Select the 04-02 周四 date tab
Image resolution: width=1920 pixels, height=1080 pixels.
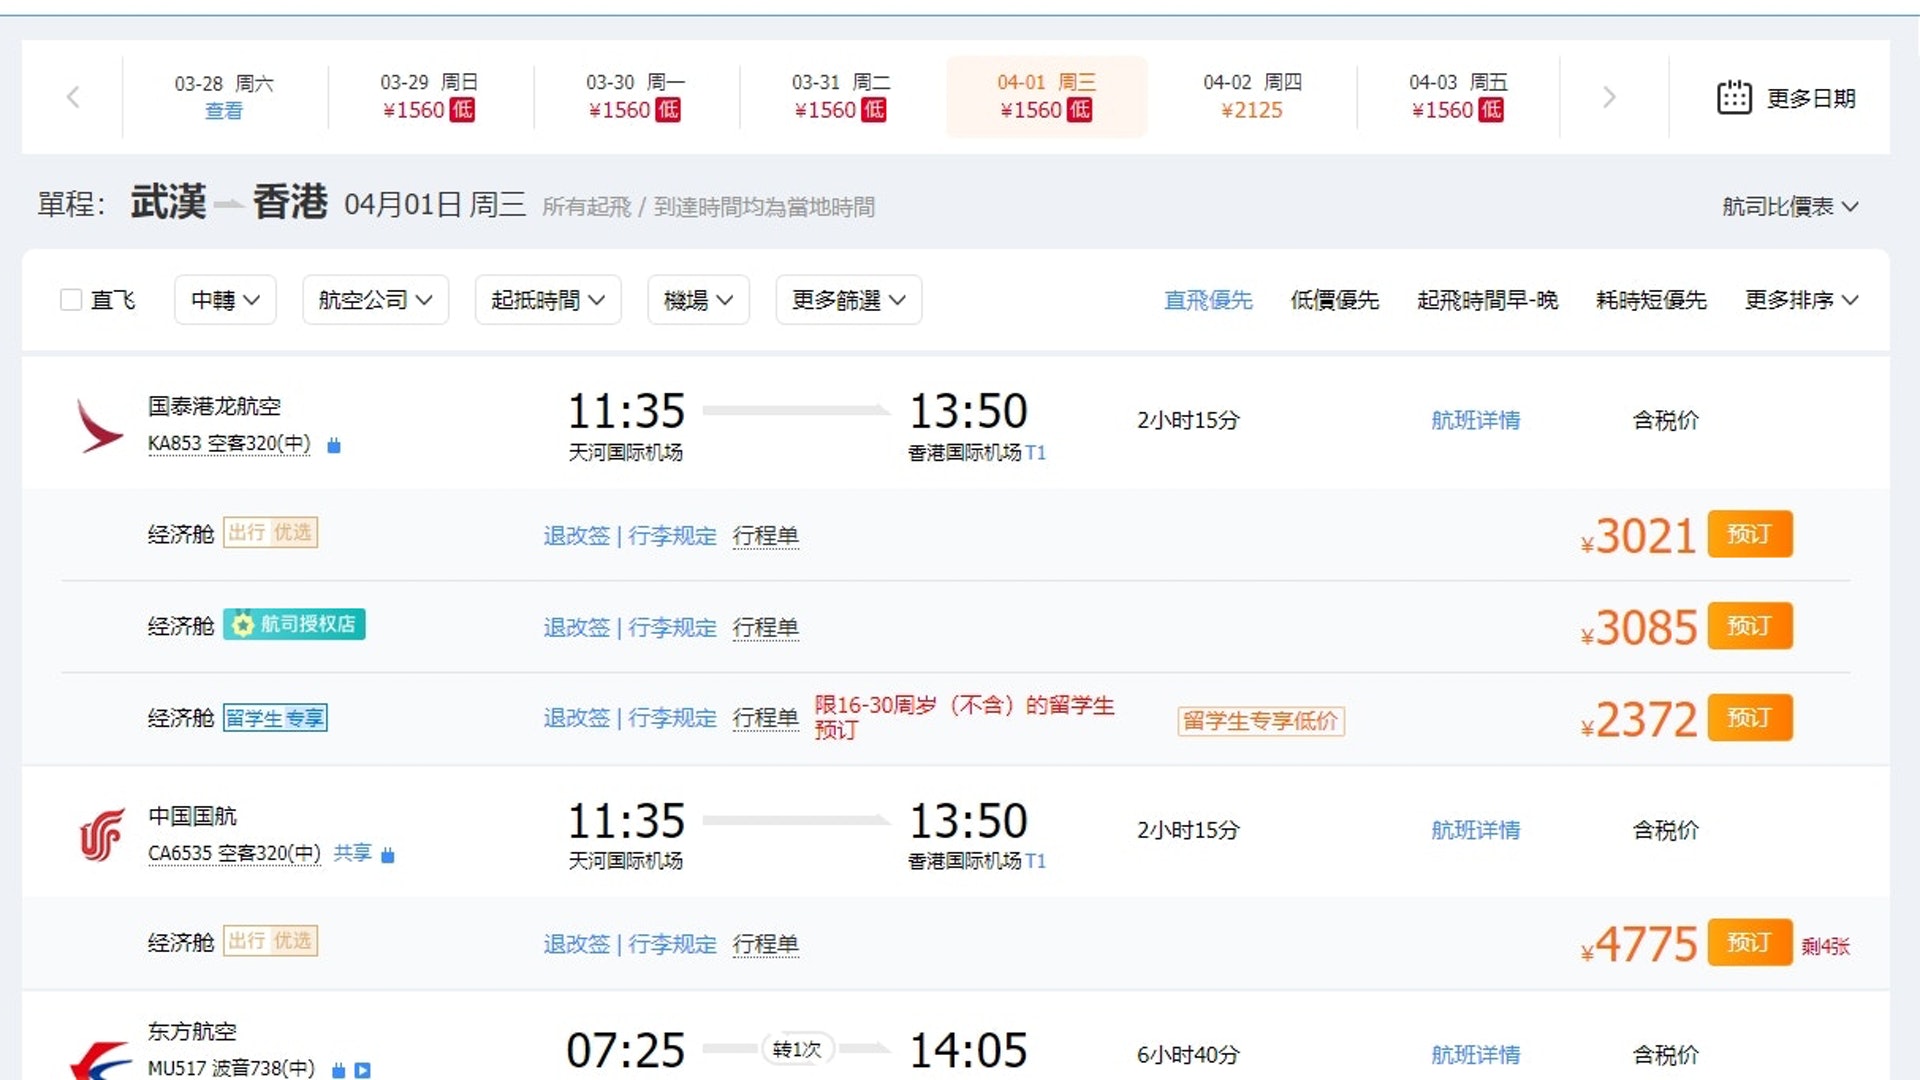(1252, 97)
